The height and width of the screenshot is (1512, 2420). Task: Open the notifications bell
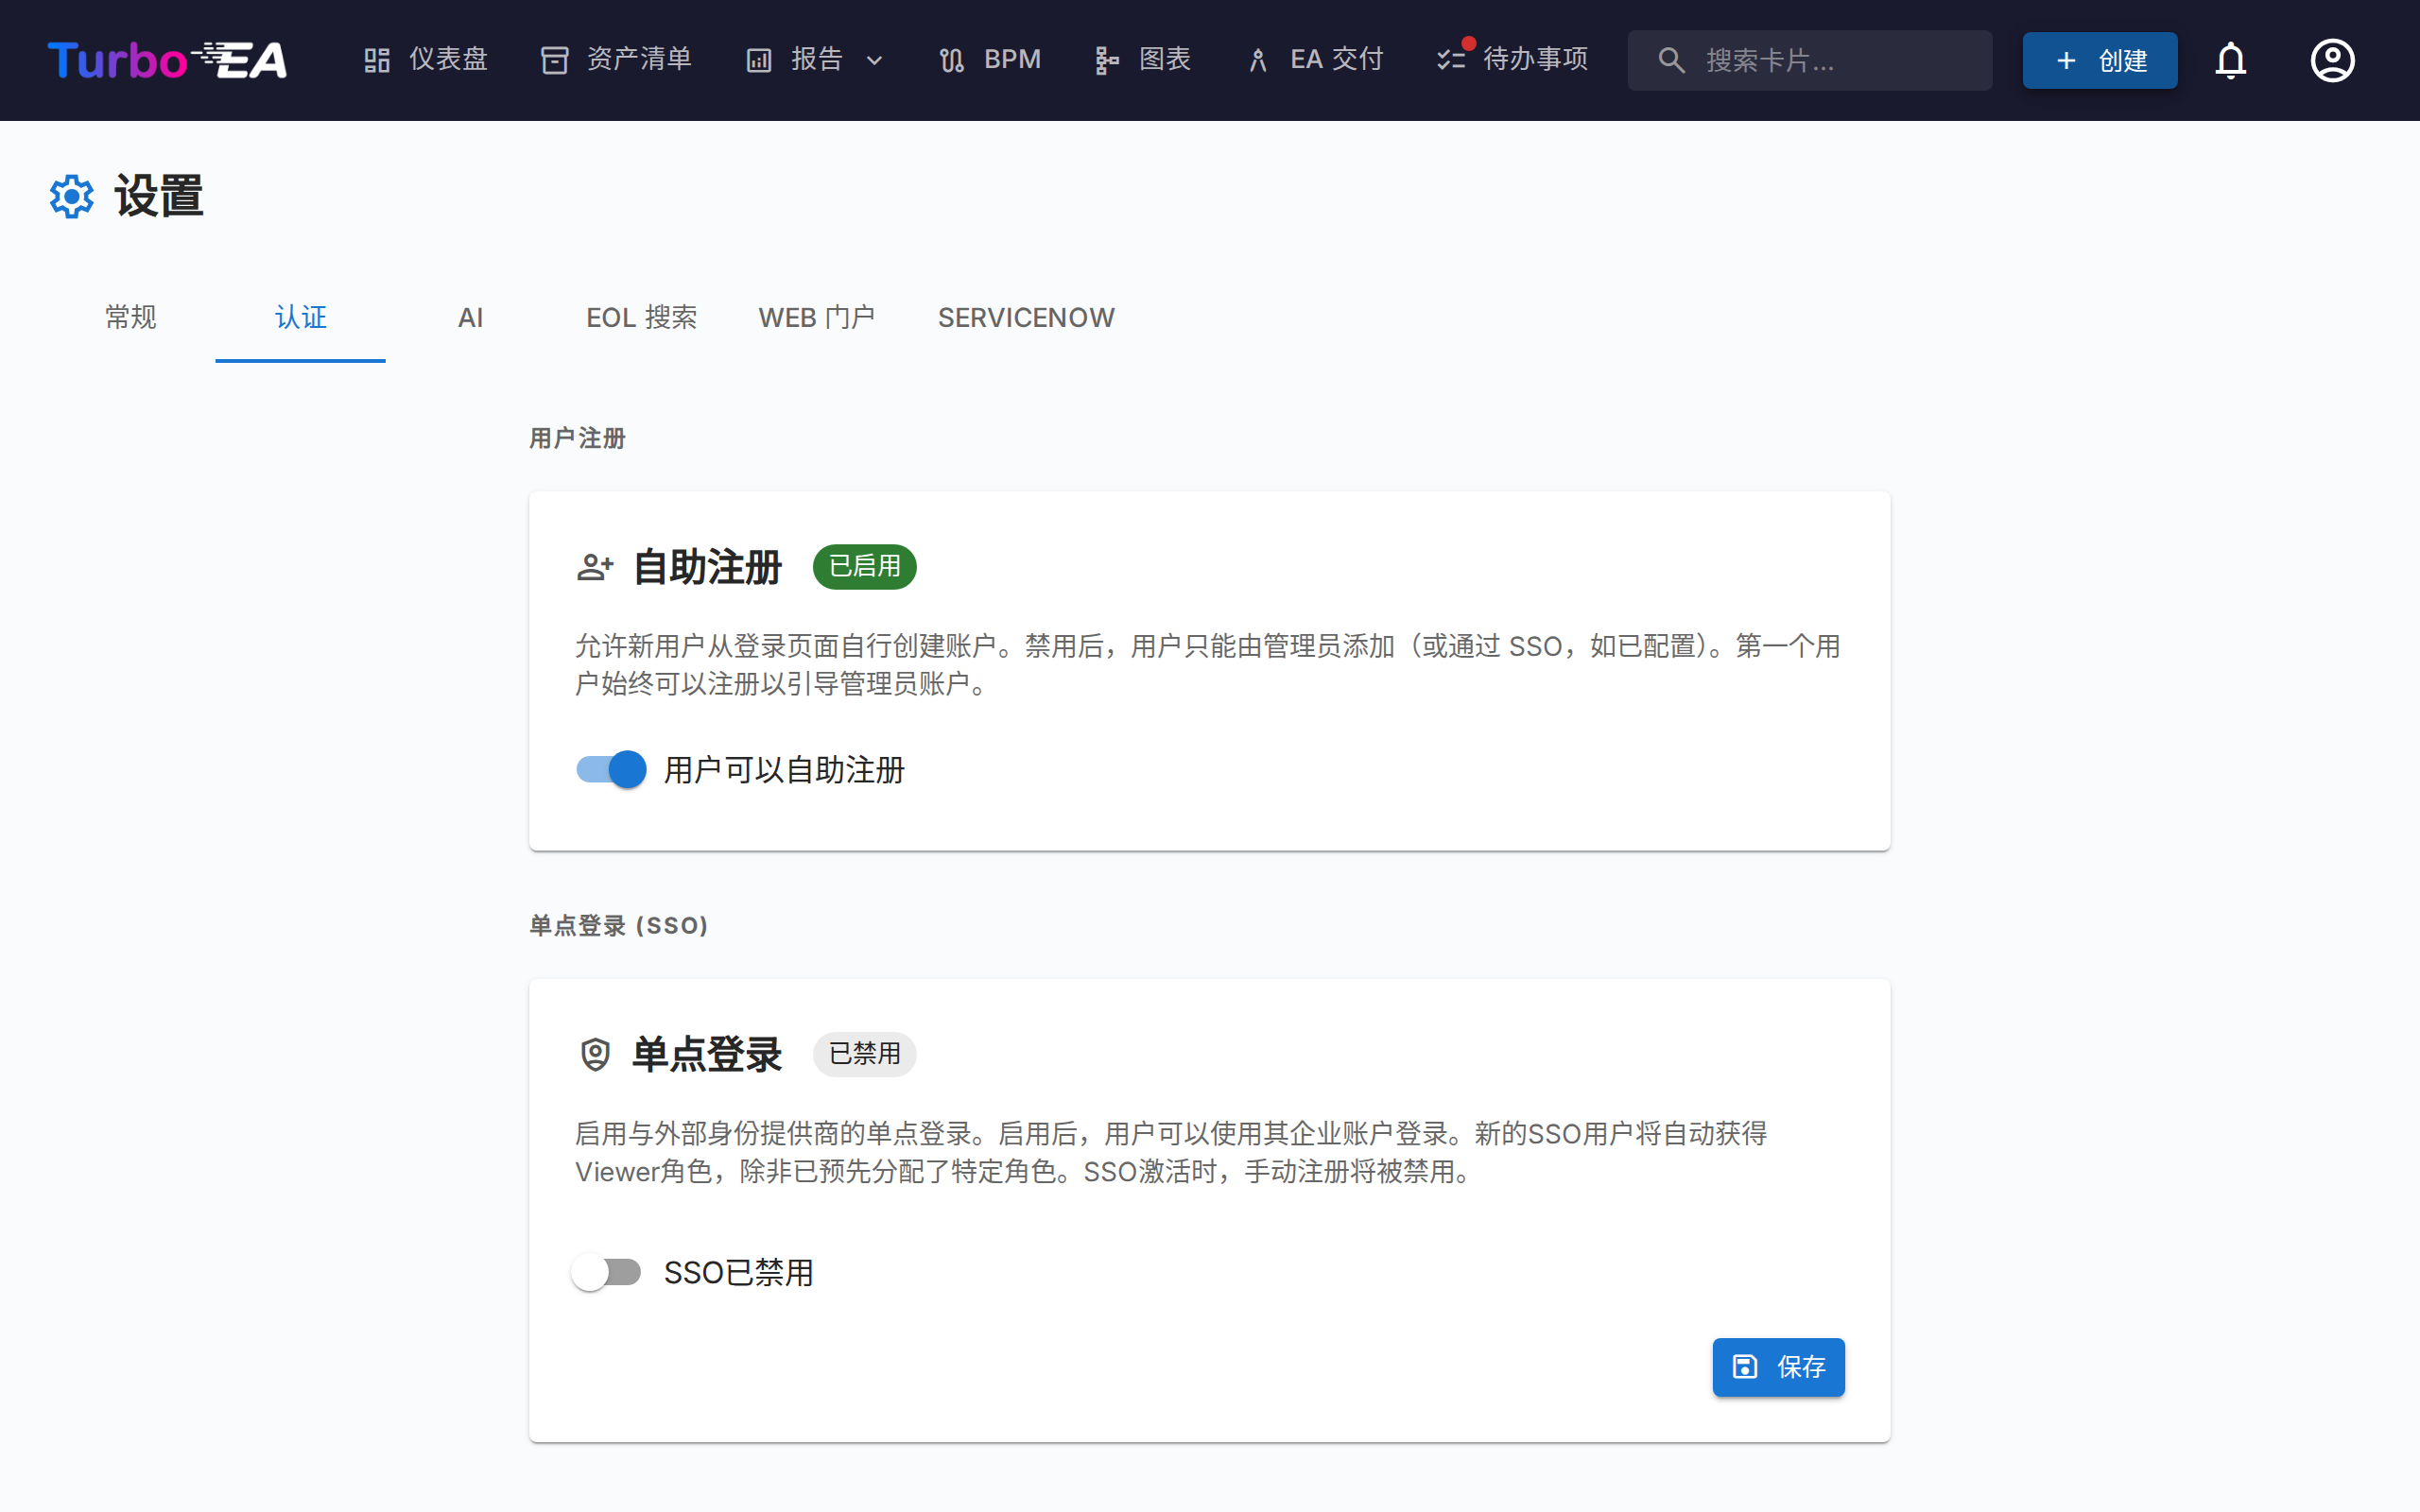tap(2231, 60)
